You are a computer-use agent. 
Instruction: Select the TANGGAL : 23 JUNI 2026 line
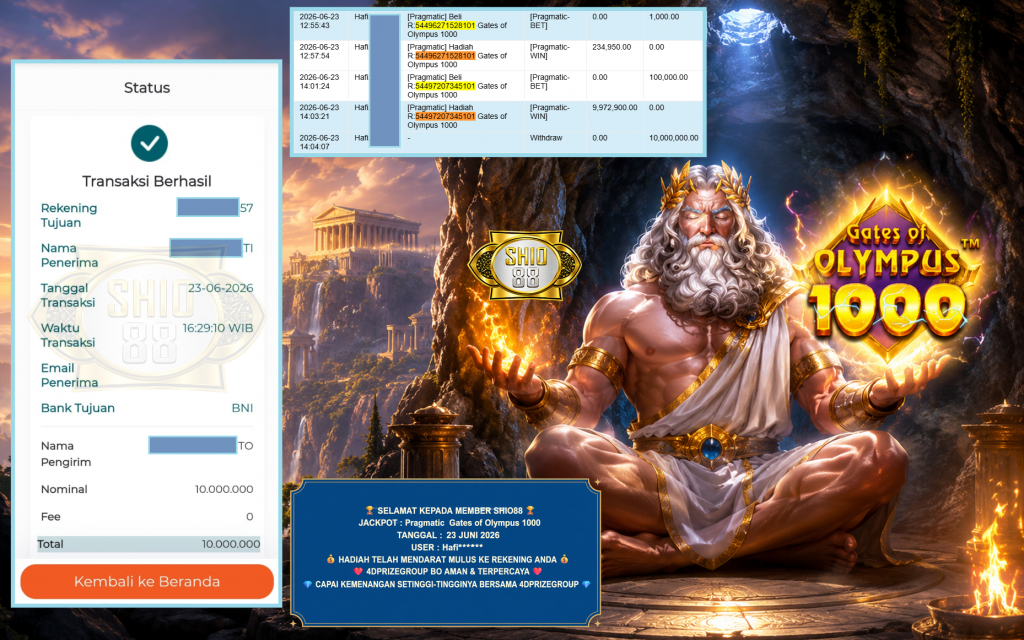pyautogui.click(x=448, y=535)
